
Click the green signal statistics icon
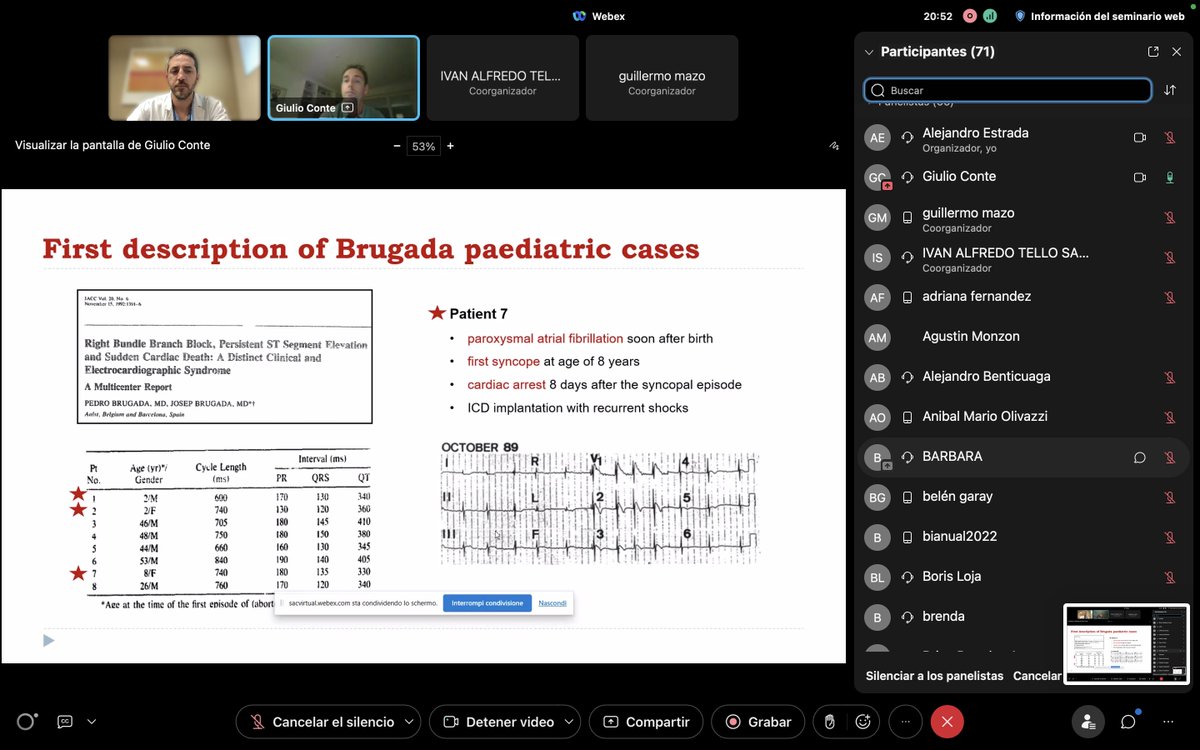click(x=989, y=16)
